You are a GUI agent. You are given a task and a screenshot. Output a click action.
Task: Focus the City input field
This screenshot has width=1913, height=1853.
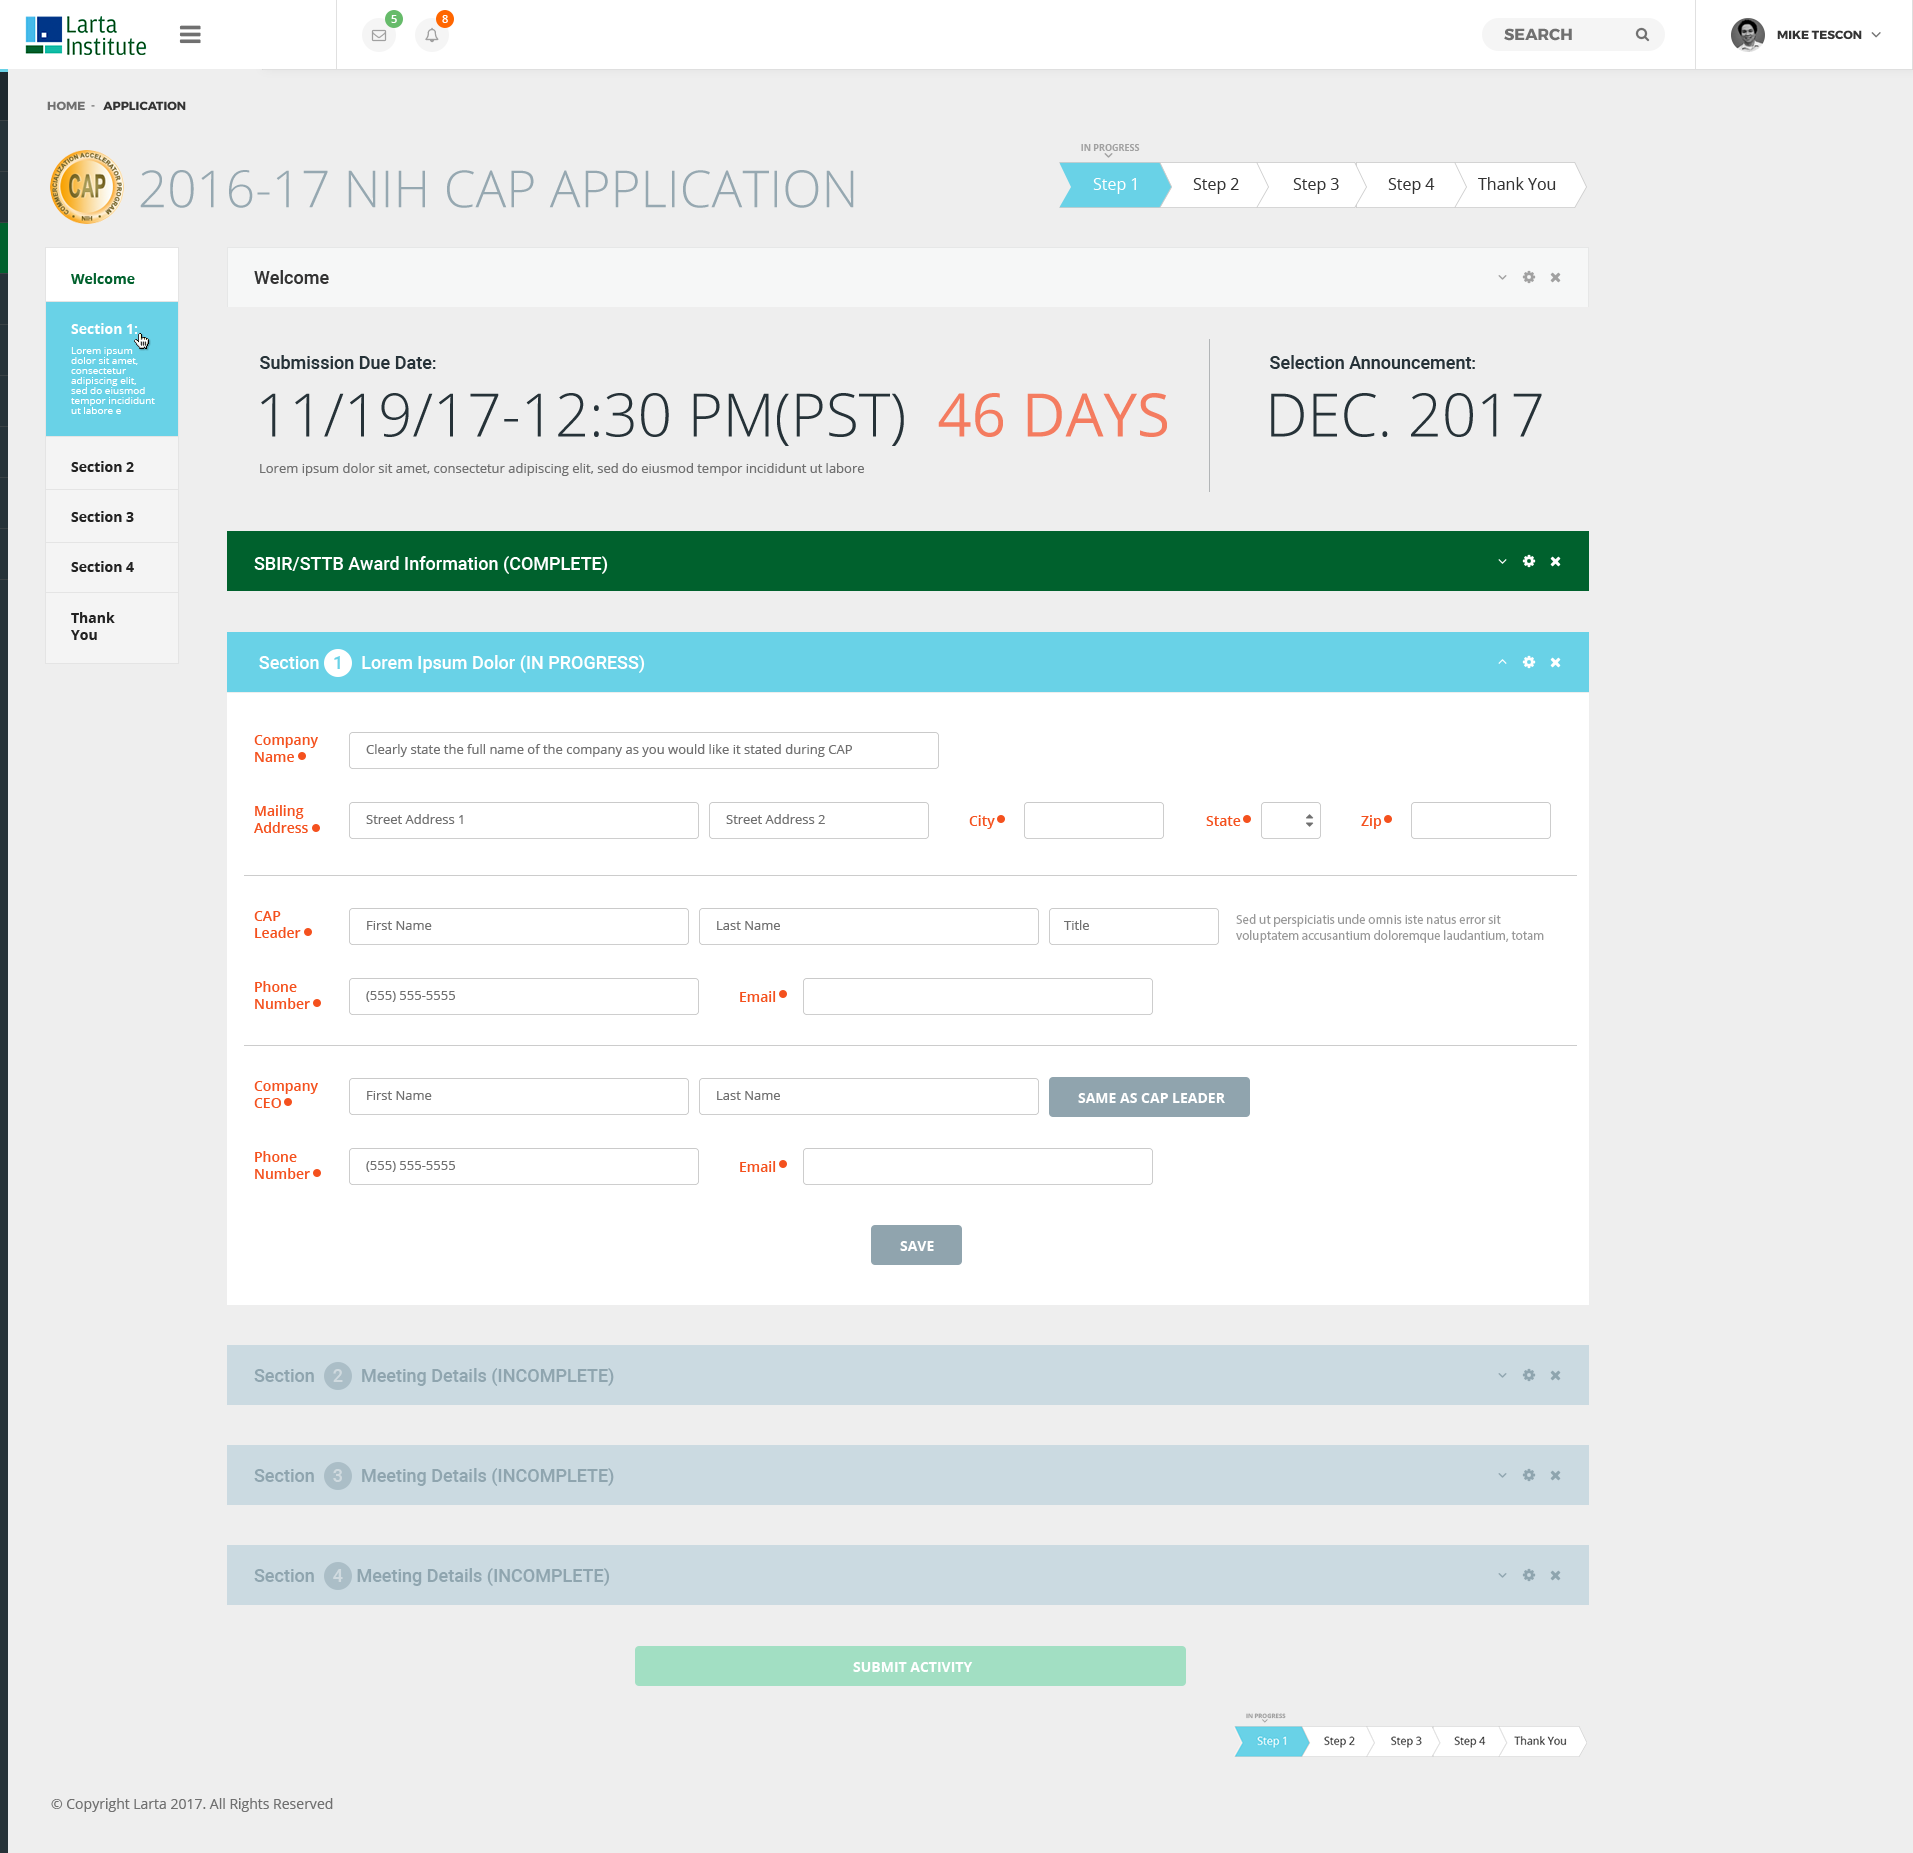(x=1093, y=820)
